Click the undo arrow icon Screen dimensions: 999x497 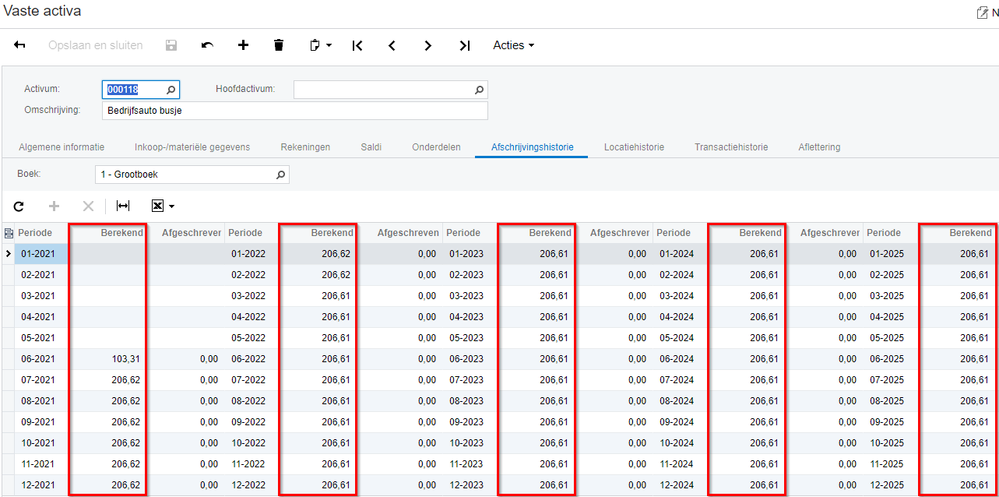207,45
